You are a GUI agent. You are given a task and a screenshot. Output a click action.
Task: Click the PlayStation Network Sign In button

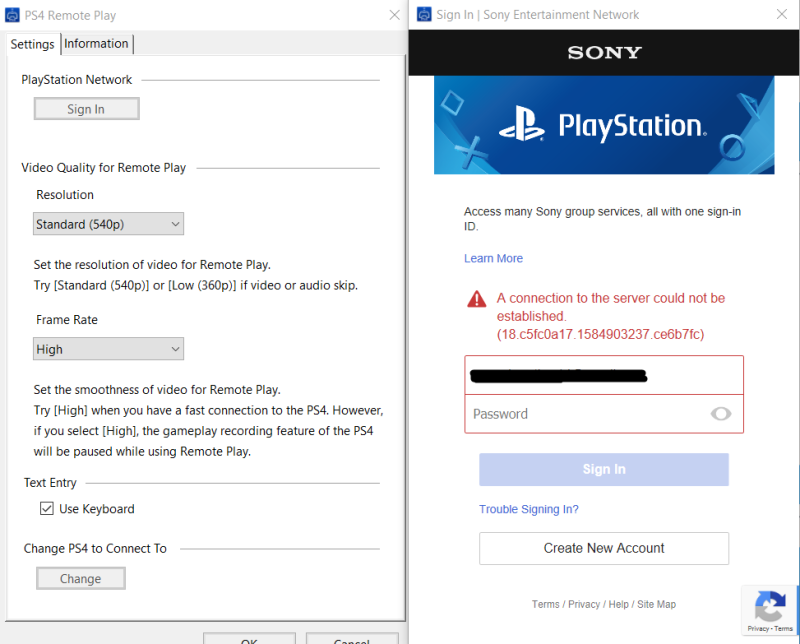[87, 109]
